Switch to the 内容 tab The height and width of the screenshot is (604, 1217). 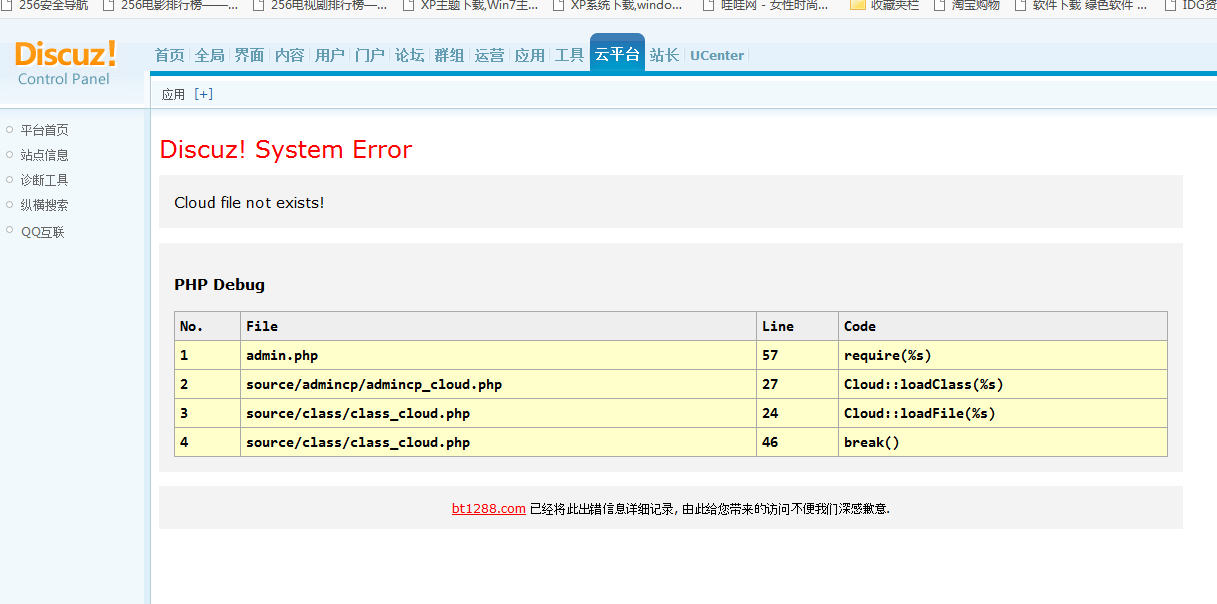coord(289,55)
